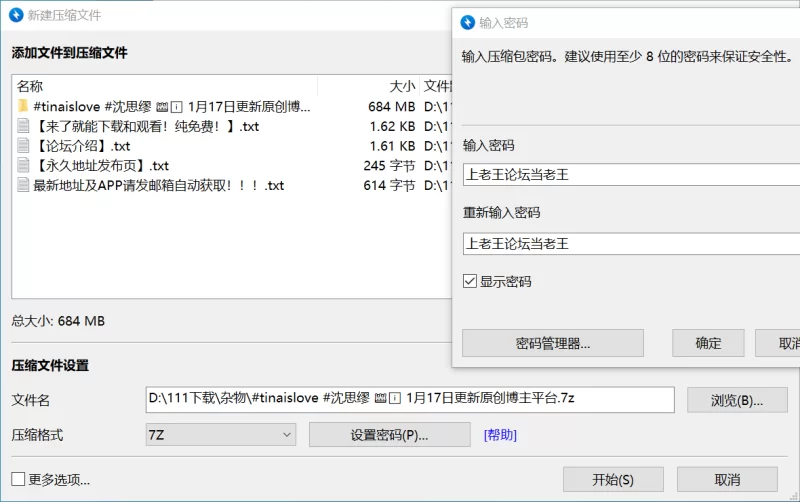Viewport: 800px width, 502px height.
Task: Click the file icon beside 【论坛介绍】.txt
Action: [23, 146]
